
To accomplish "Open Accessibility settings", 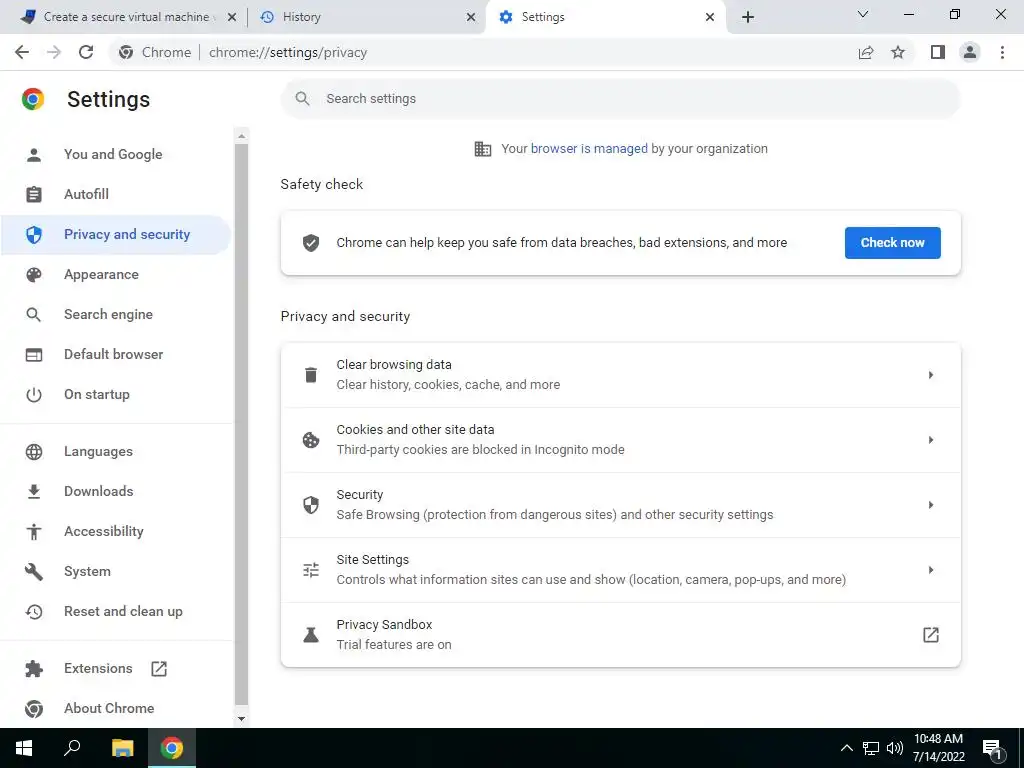I will point(115,532).
